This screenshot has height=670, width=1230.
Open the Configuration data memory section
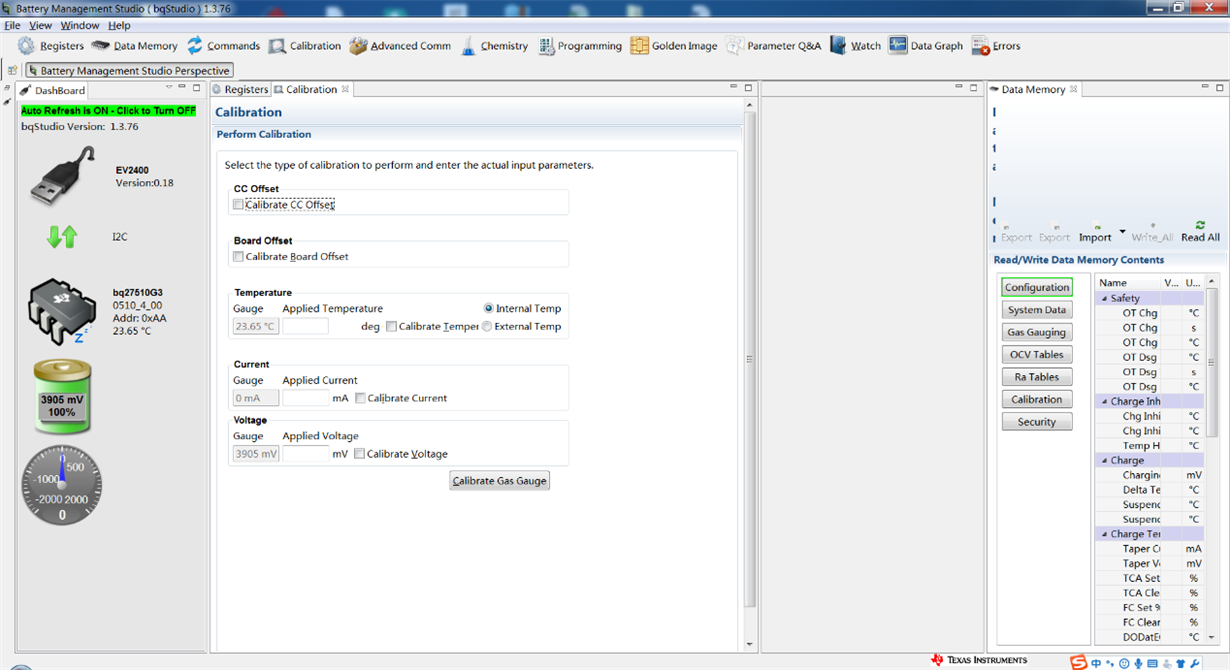[1037, 288]
